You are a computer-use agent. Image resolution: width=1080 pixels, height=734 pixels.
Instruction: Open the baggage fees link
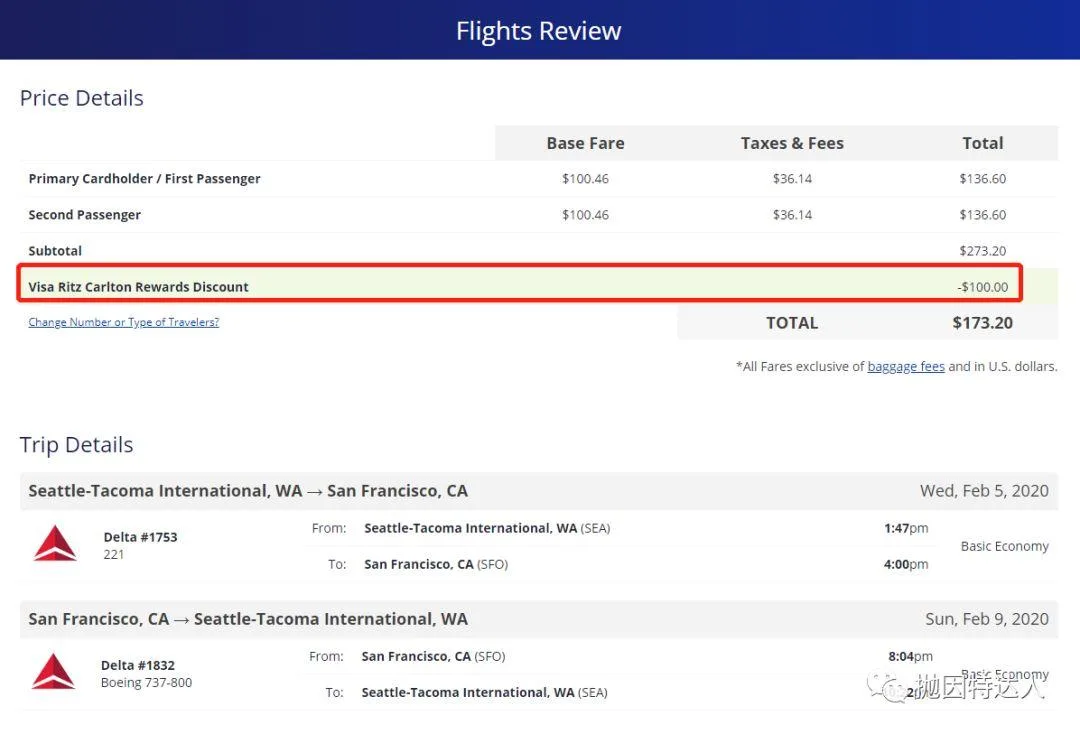tap(905, 366)
